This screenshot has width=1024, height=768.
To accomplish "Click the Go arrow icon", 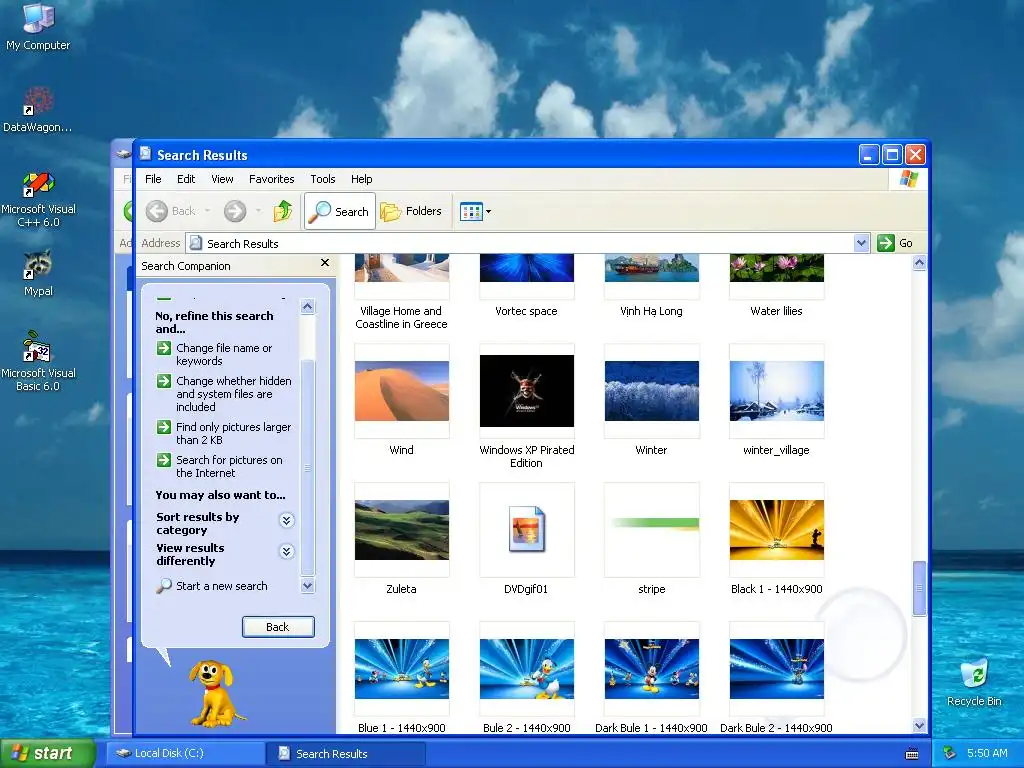I will tap(886, 243).
